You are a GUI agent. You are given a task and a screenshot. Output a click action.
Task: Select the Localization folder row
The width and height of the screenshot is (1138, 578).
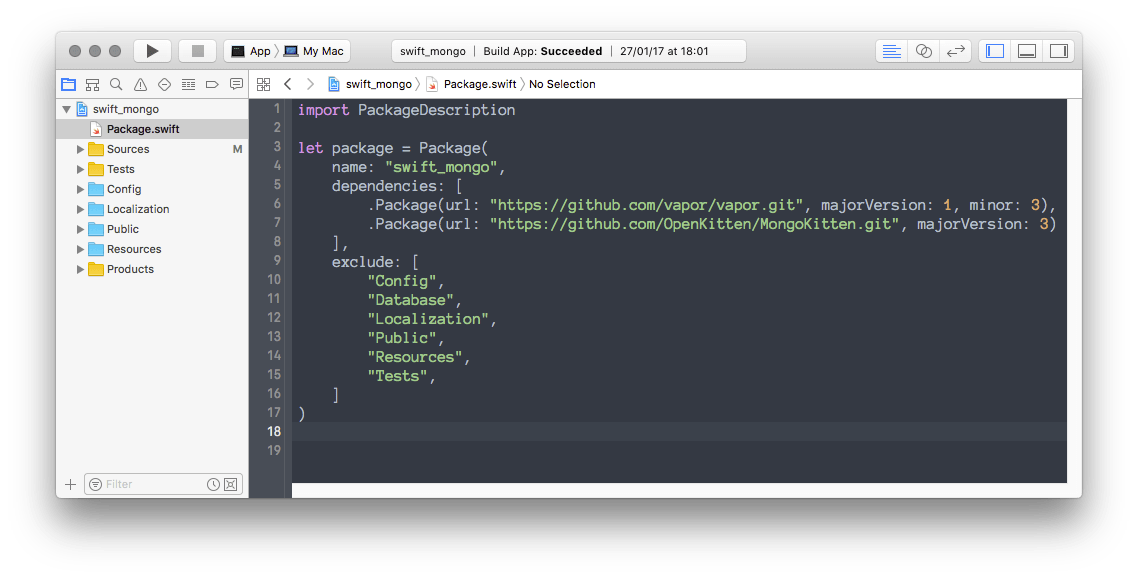coord(152,209)
